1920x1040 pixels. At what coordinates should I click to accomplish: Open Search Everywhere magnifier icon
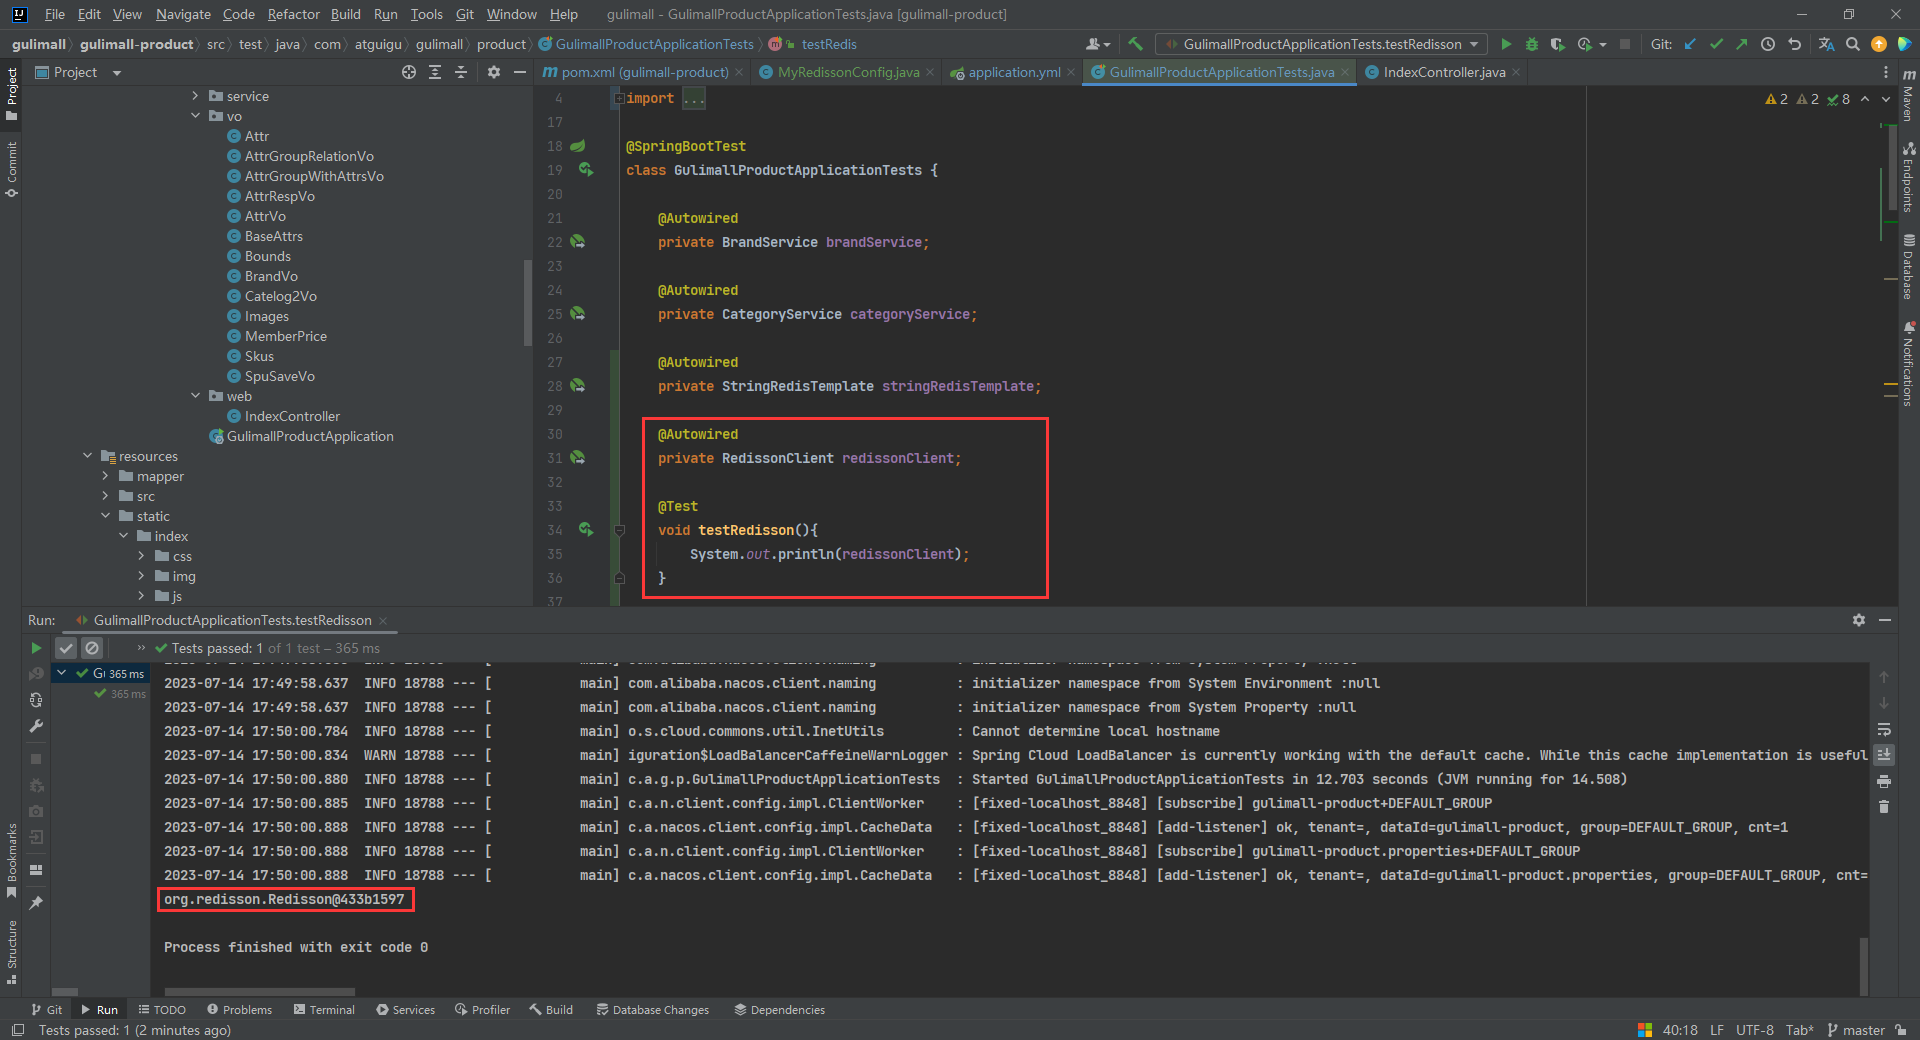(x=1852, y=44)
